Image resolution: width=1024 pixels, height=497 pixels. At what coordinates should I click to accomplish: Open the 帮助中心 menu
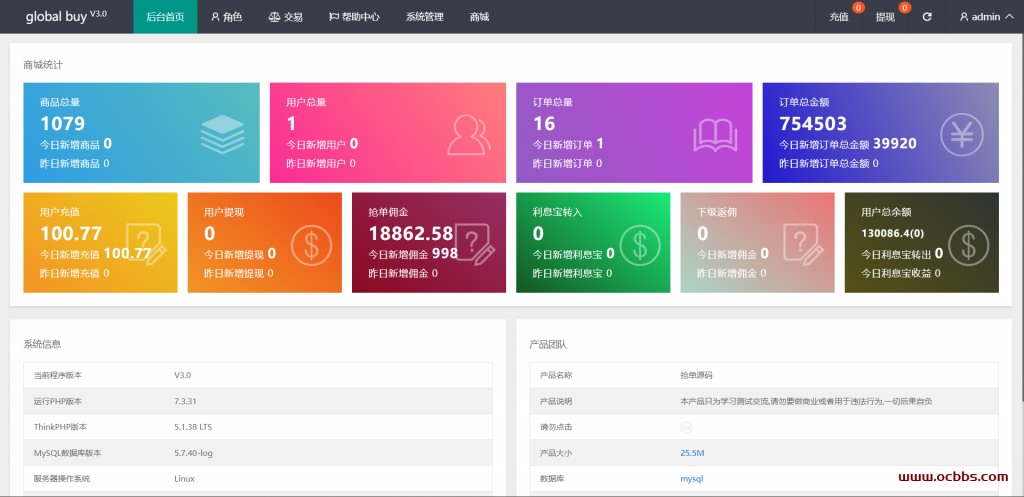[x=354, y=17]
